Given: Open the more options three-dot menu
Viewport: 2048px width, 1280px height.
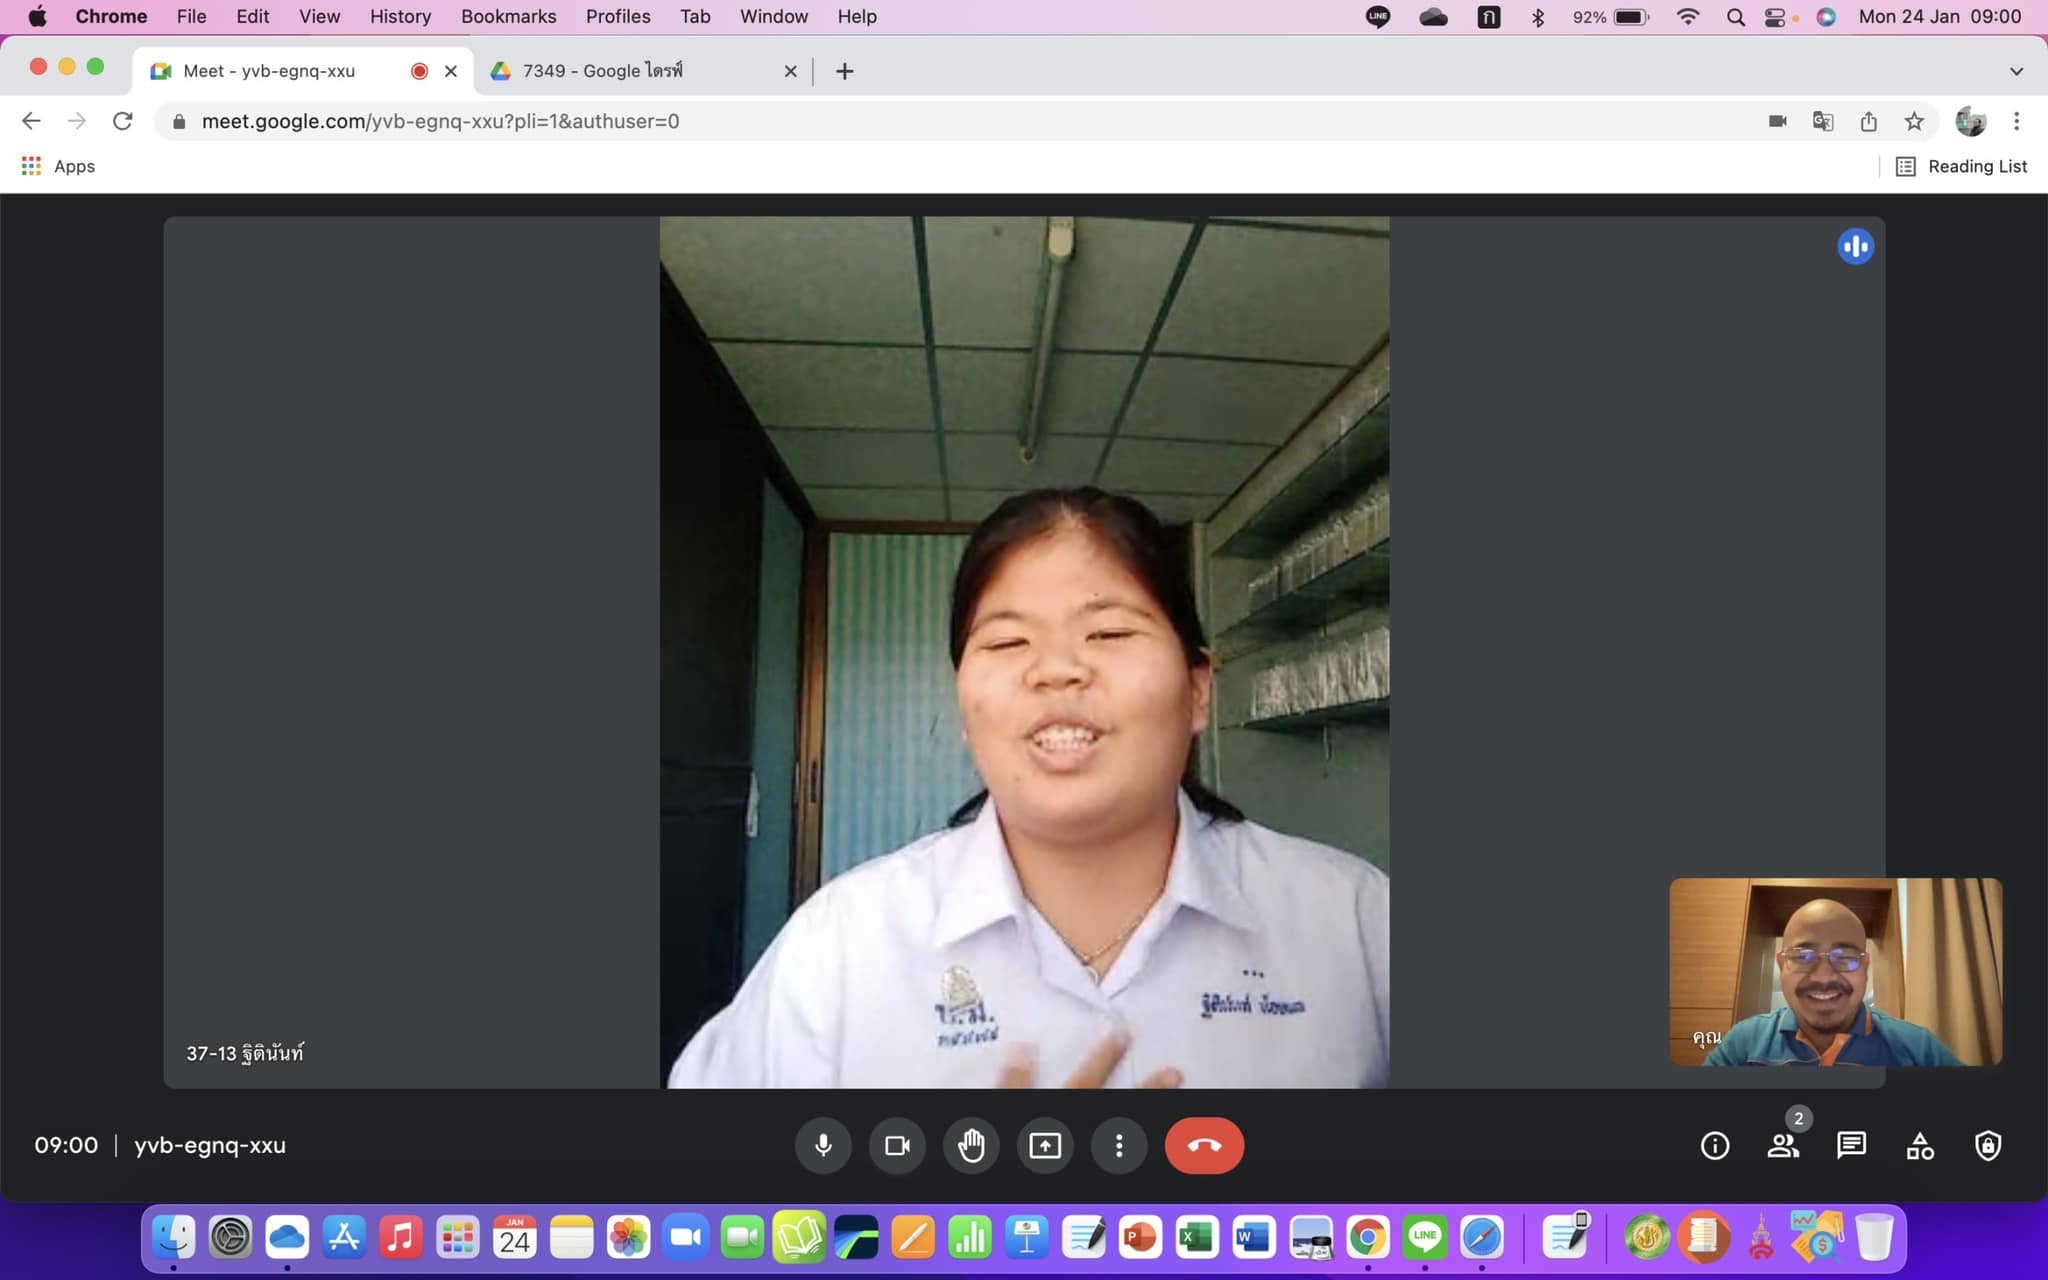Looking at the screenshot, I should tap(1119, 1145).
